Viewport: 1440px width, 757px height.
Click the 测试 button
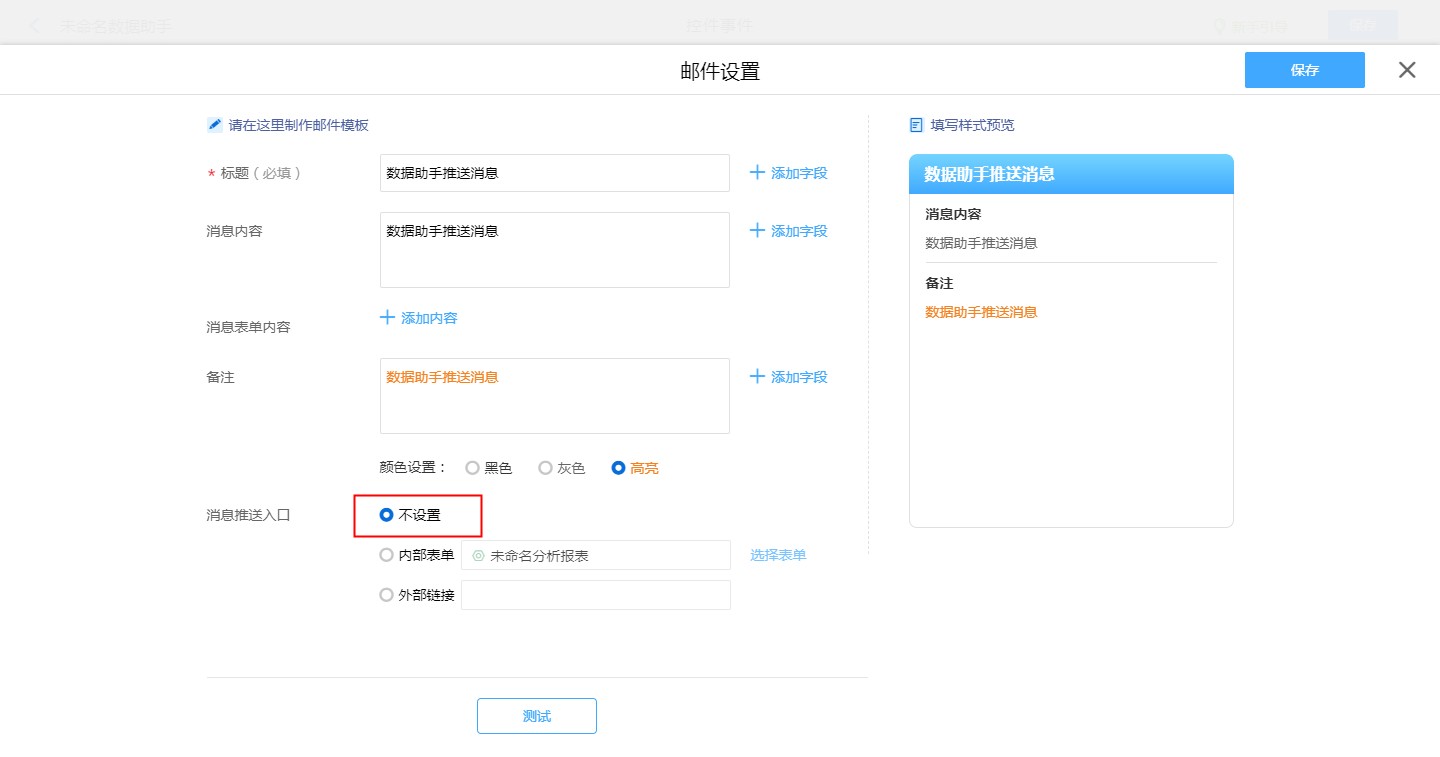click(537, 716)
